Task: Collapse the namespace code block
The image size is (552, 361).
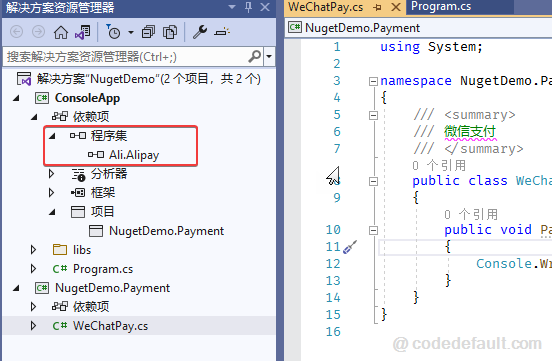Action: point(373,81)
